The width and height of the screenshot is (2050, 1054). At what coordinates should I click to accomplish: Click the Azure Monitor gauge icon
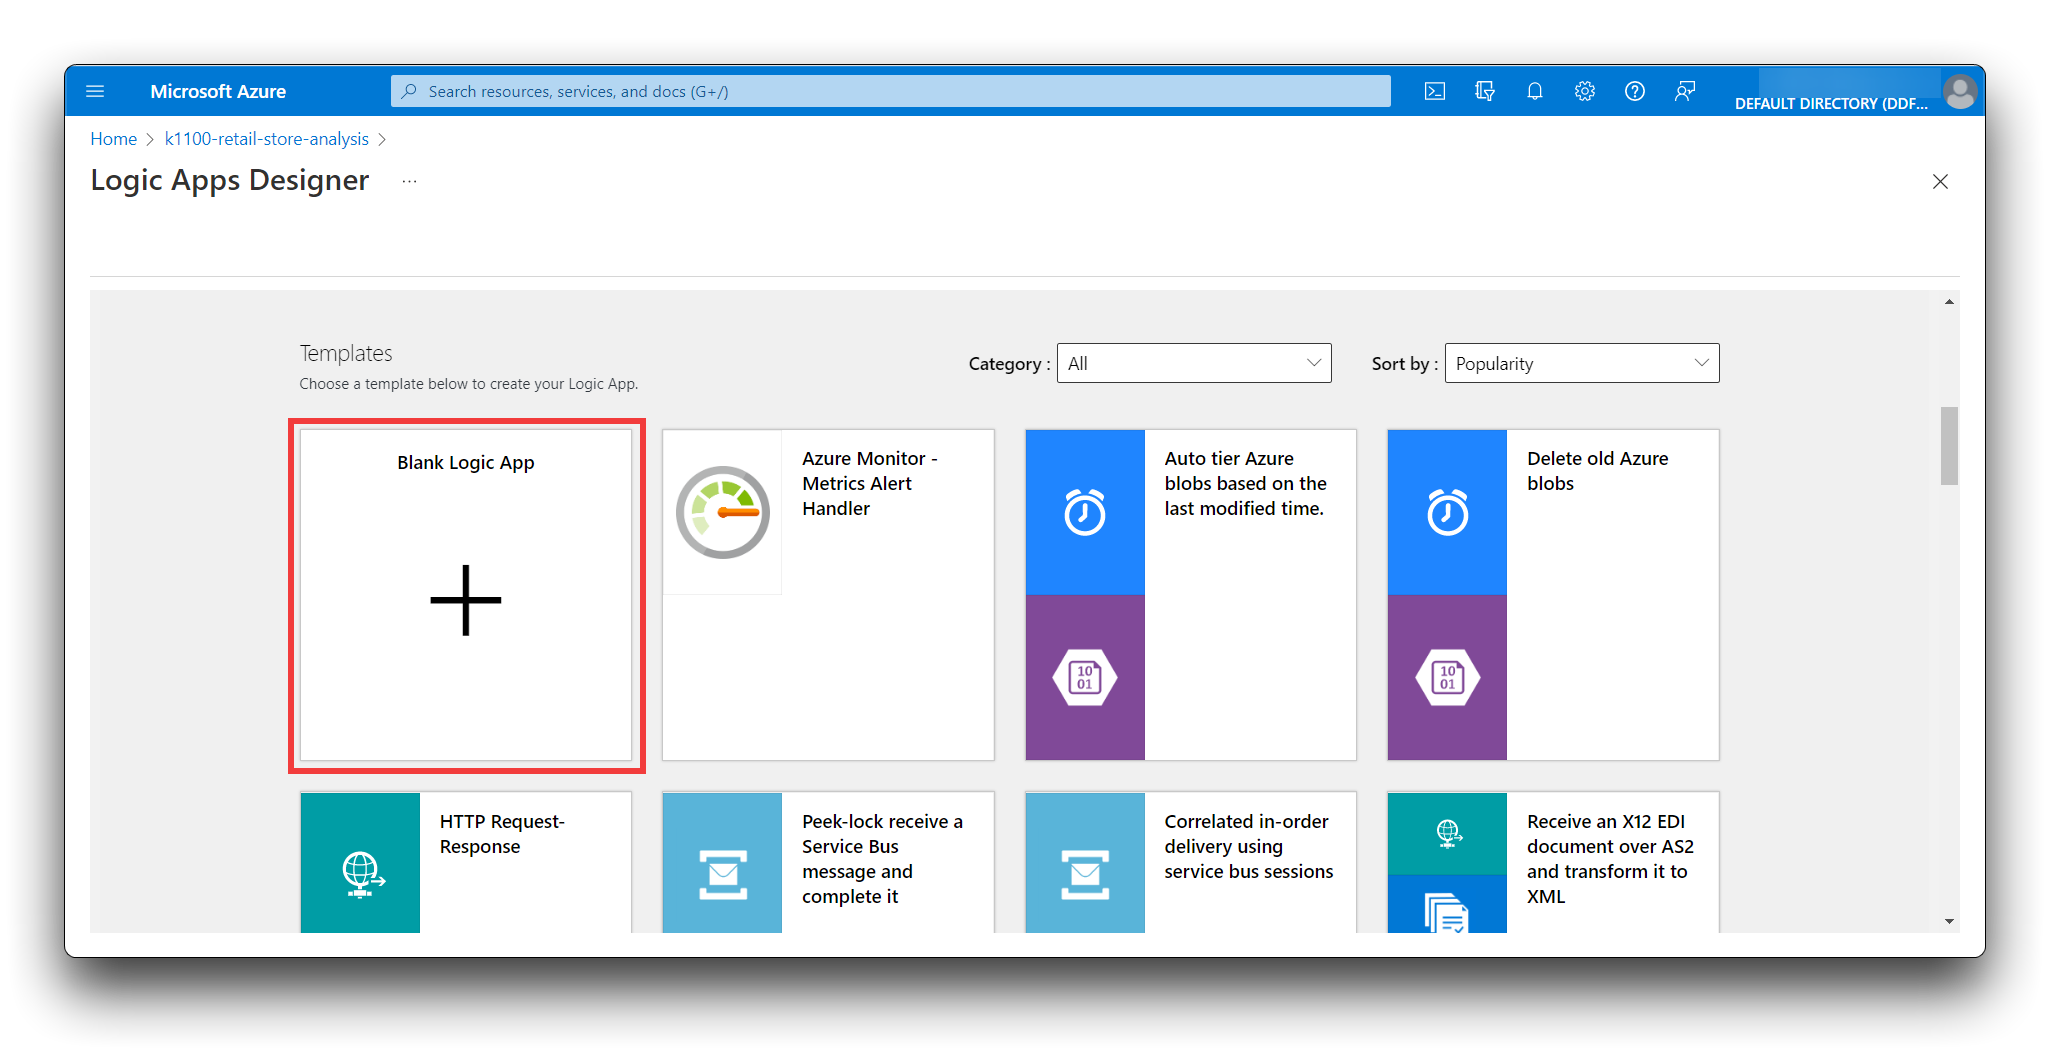(723, 512)
